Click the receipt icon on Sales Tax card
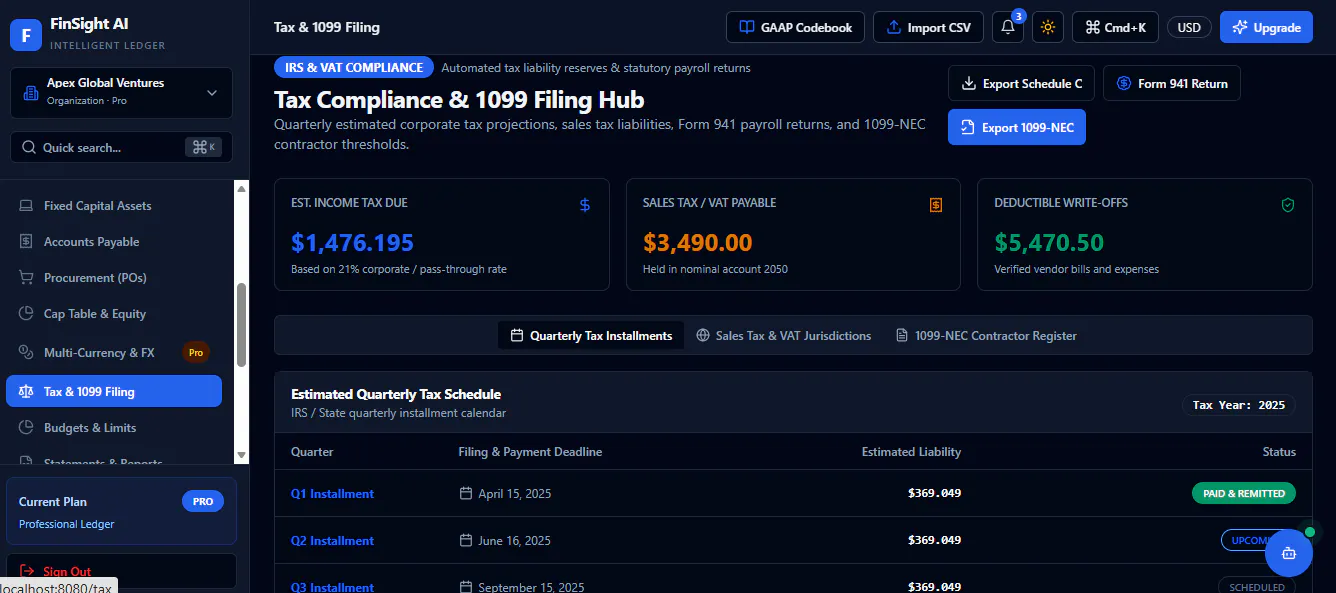This screenshot has height=593, width=1336. 936,205
